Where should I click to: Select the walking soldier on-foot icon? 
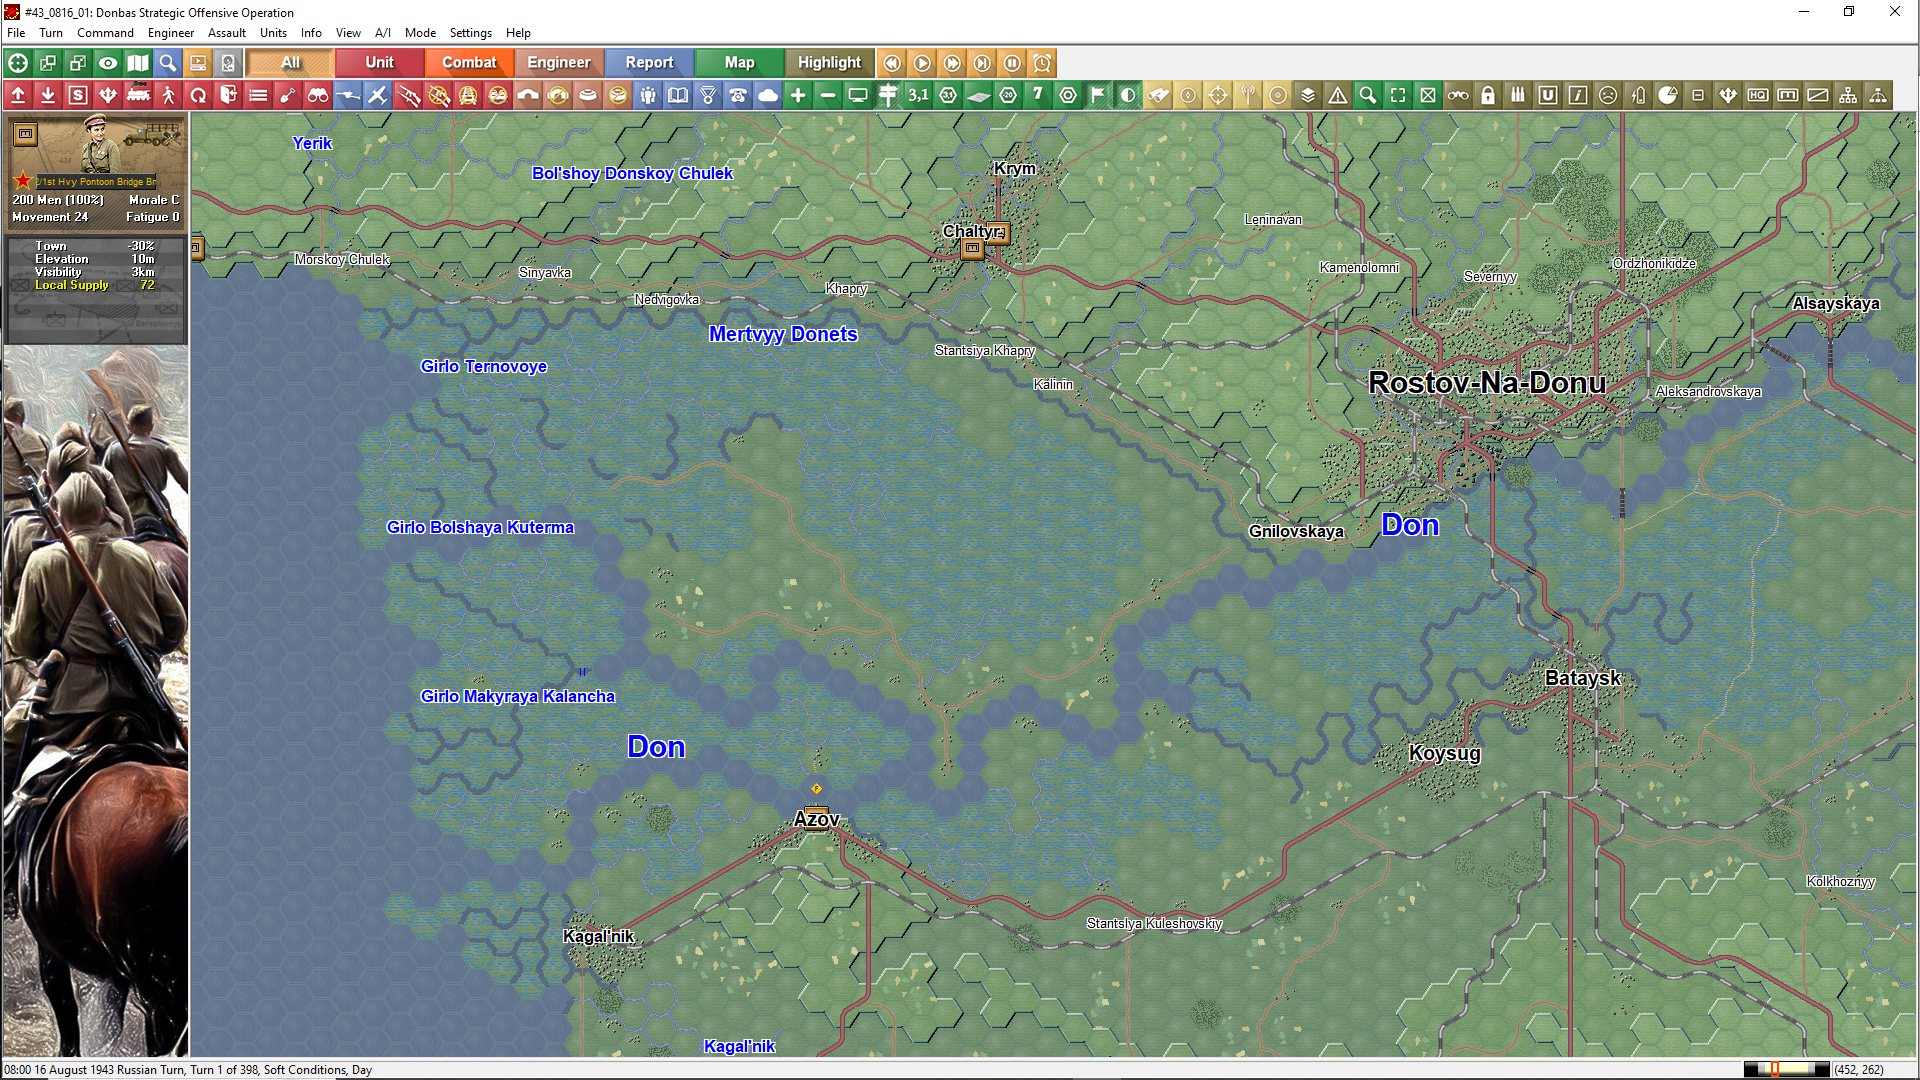click(168, 95)
